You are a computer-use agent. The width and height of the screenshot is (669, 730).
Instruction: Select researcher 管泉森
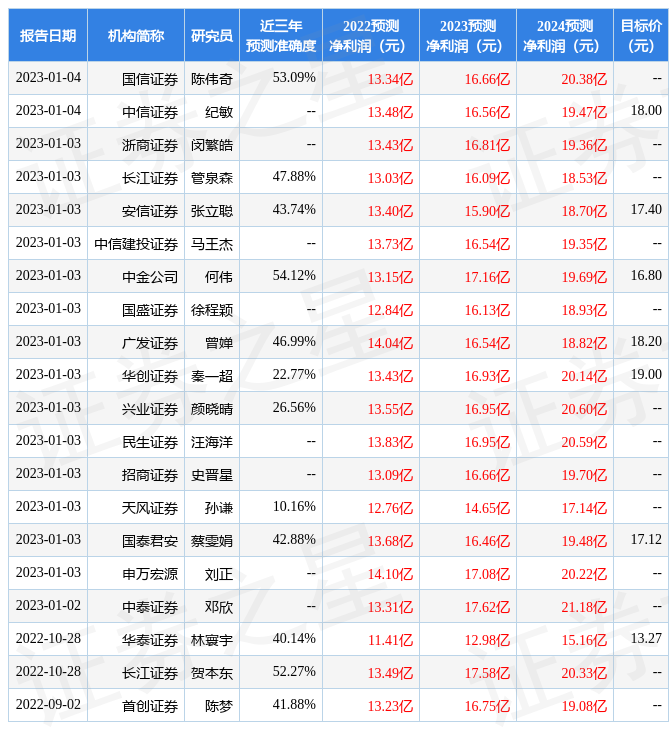pos(212,178)
